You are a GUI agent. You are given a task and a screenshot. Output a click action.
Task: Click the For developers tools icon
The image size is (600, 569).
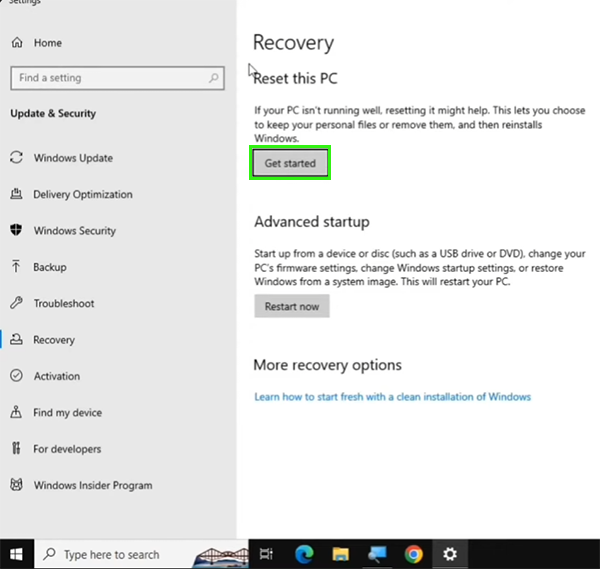pyautogui.click(x=16, y=448)
